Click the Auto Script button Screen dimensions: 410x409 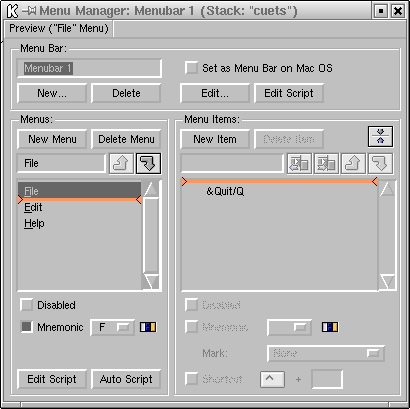point(126,379)
